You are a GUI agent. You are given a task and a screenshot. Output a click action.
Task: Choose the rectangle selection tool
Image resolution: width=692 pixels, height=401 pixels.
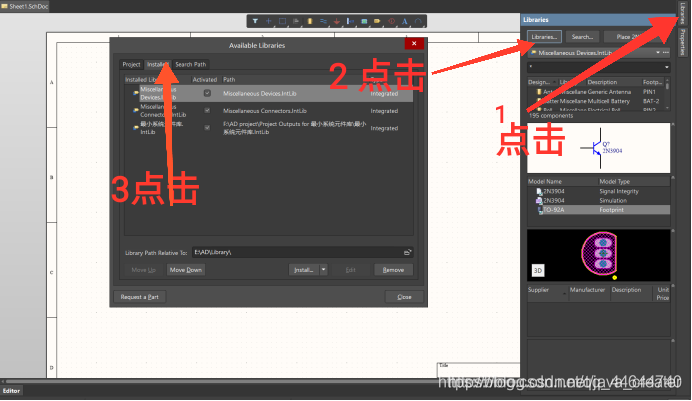pyautogui.click(x=282, y=21)
